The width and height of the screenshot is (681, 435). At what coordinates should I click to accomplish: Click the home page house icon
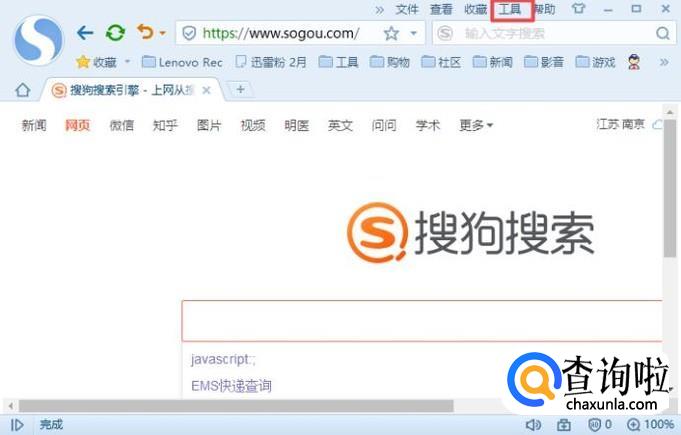[x=23, y=90]
